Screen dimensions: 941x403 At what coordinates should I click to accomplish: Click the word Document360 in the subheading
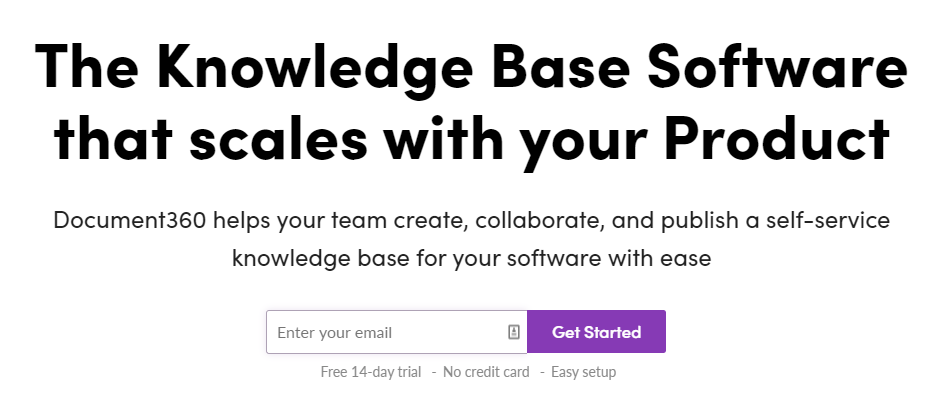pos(130,220)
